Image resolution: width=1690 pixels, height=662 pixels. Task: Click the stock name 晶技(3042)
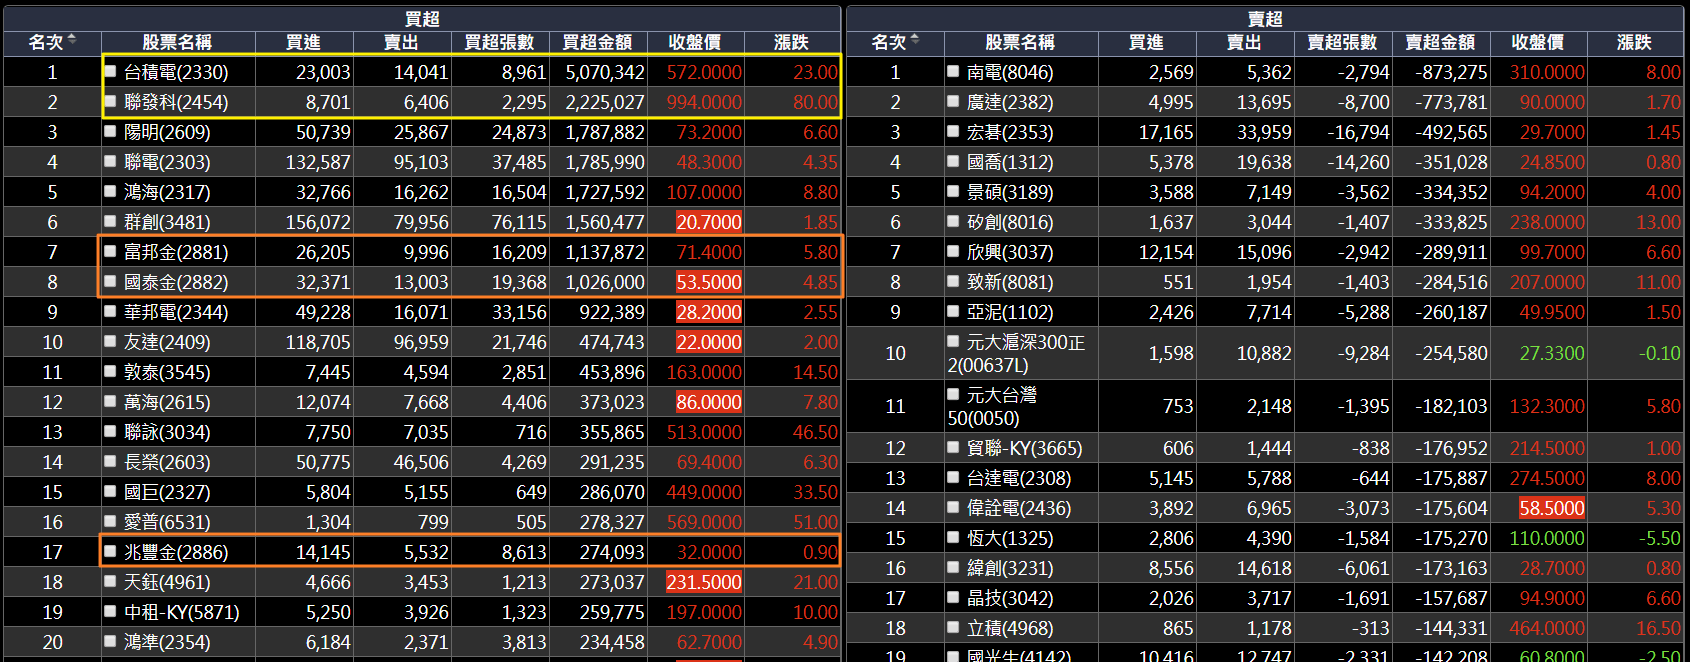tap(1010, 598)
